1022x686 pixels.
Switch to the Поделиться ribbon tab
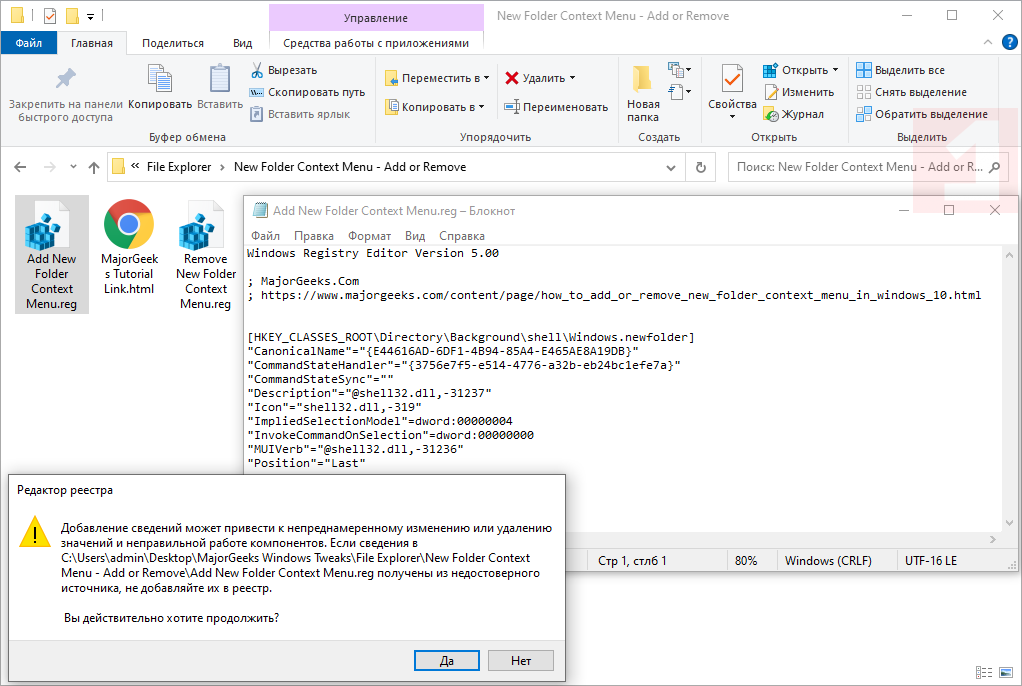173,43
